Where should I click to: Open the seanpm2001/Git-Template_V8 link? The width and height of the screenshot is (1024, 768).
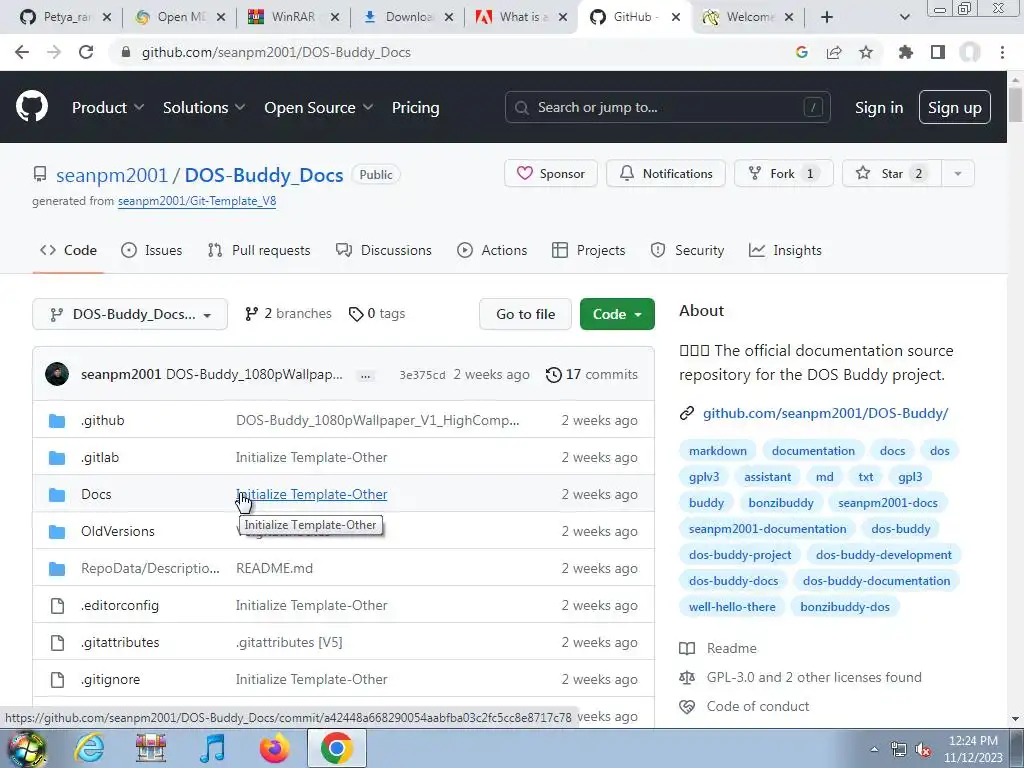coord(197,201)
